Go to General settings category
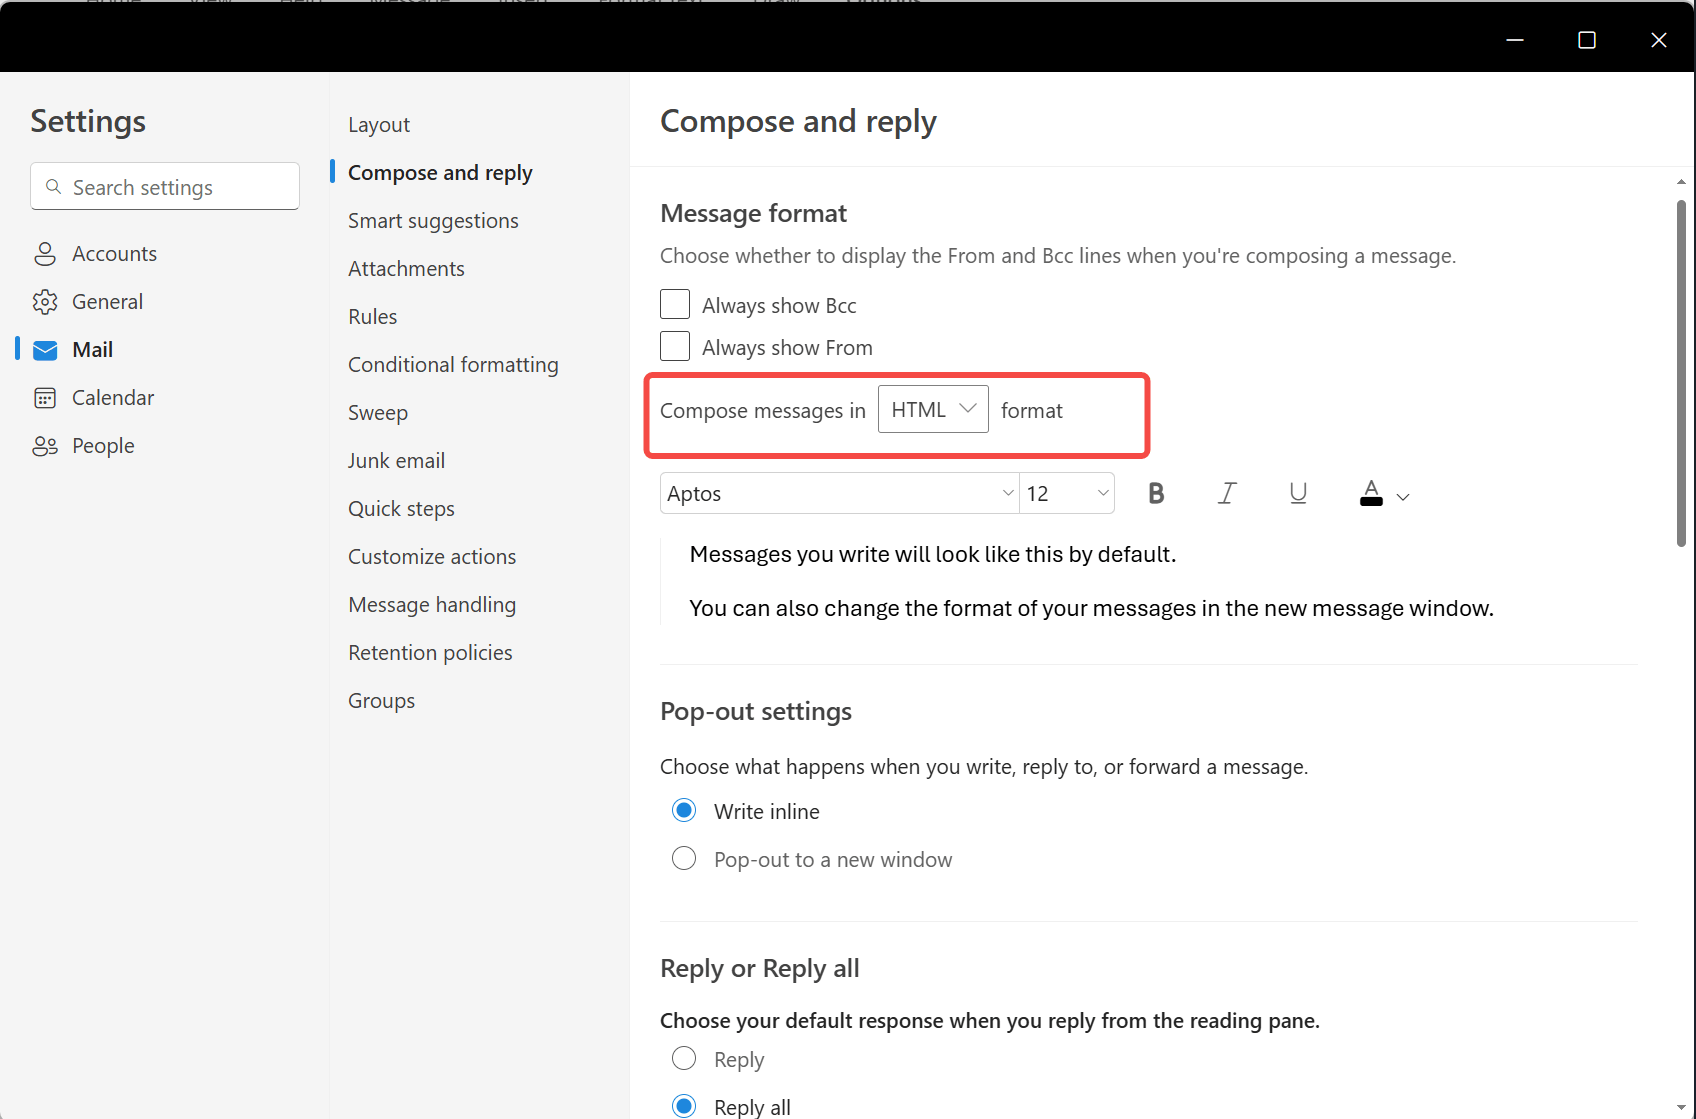Image resolution: width=1696 pixels, height=1119 pixels. click(x=107, y=302)
